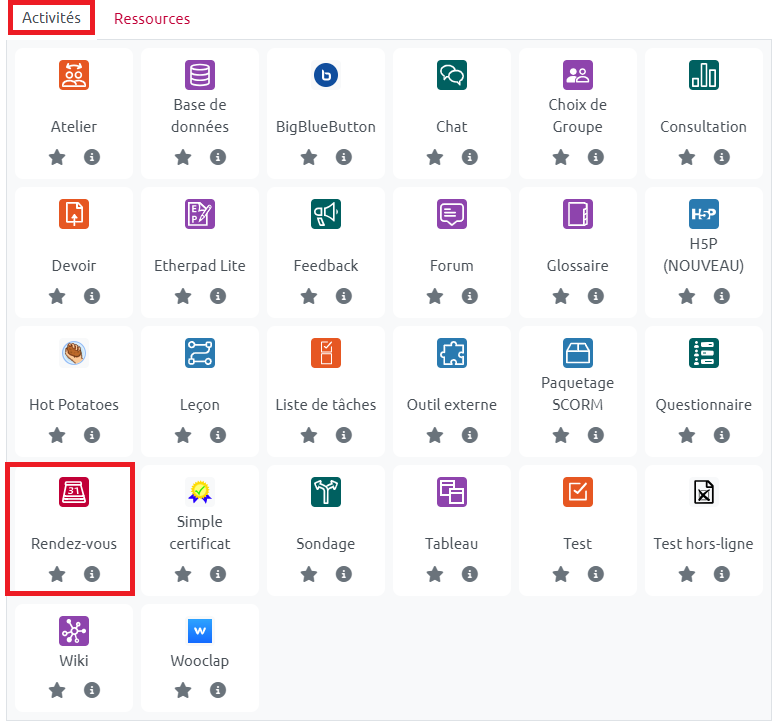Click the Paquetage SCORM icon

click(578, 353)
